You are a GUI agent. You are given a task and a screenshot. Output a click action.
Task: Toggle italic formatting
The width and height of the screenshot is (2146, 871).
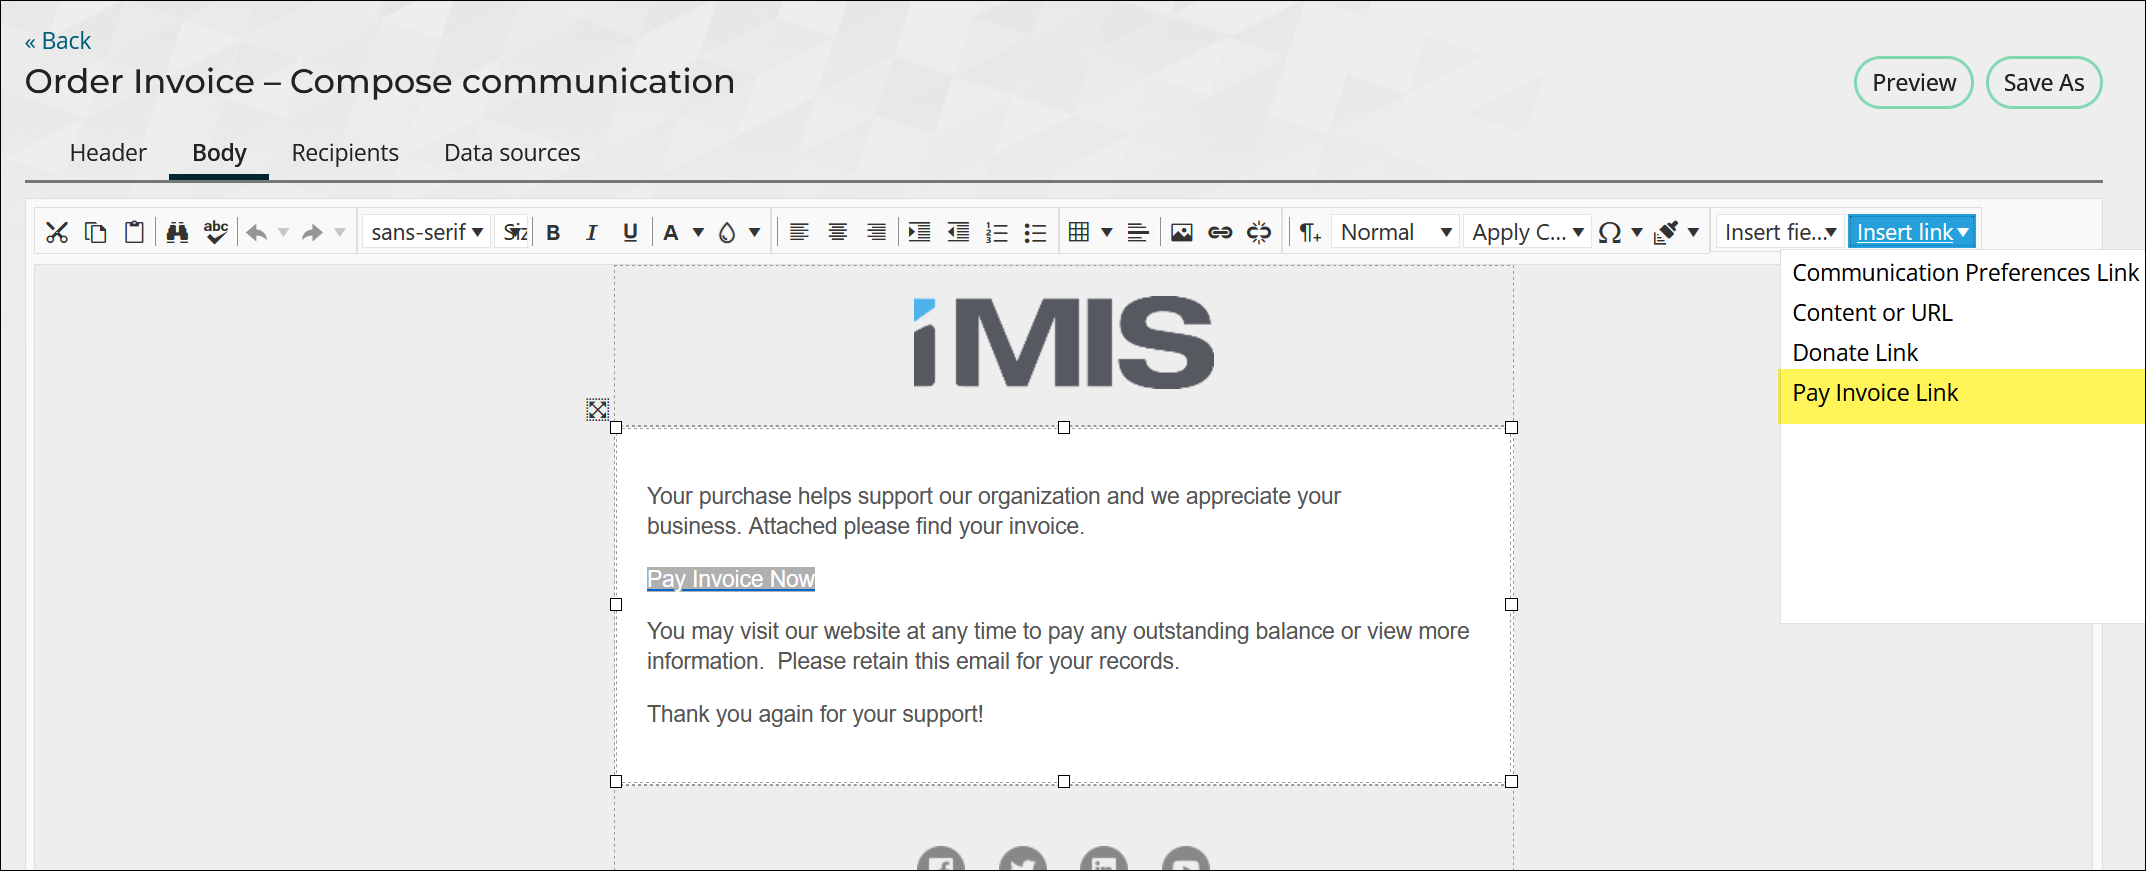tap(591, 233)
